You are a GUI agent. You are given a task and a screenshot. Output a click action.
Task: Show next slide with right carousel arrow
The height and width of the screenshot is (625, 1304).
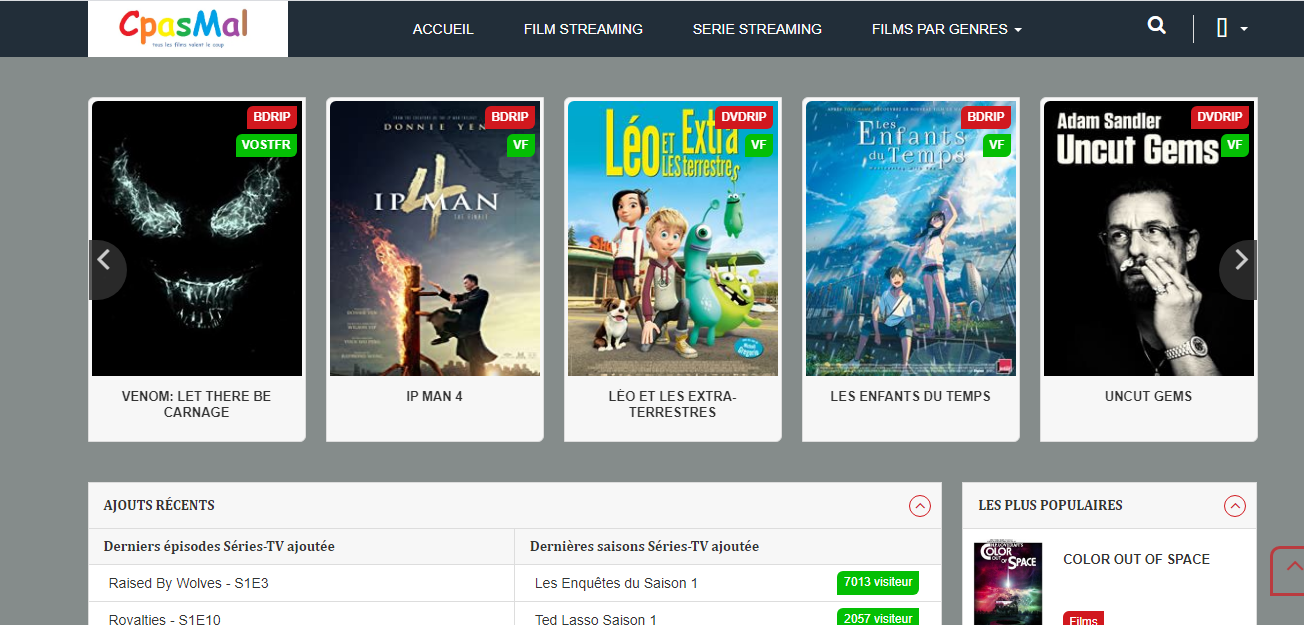1239,270
